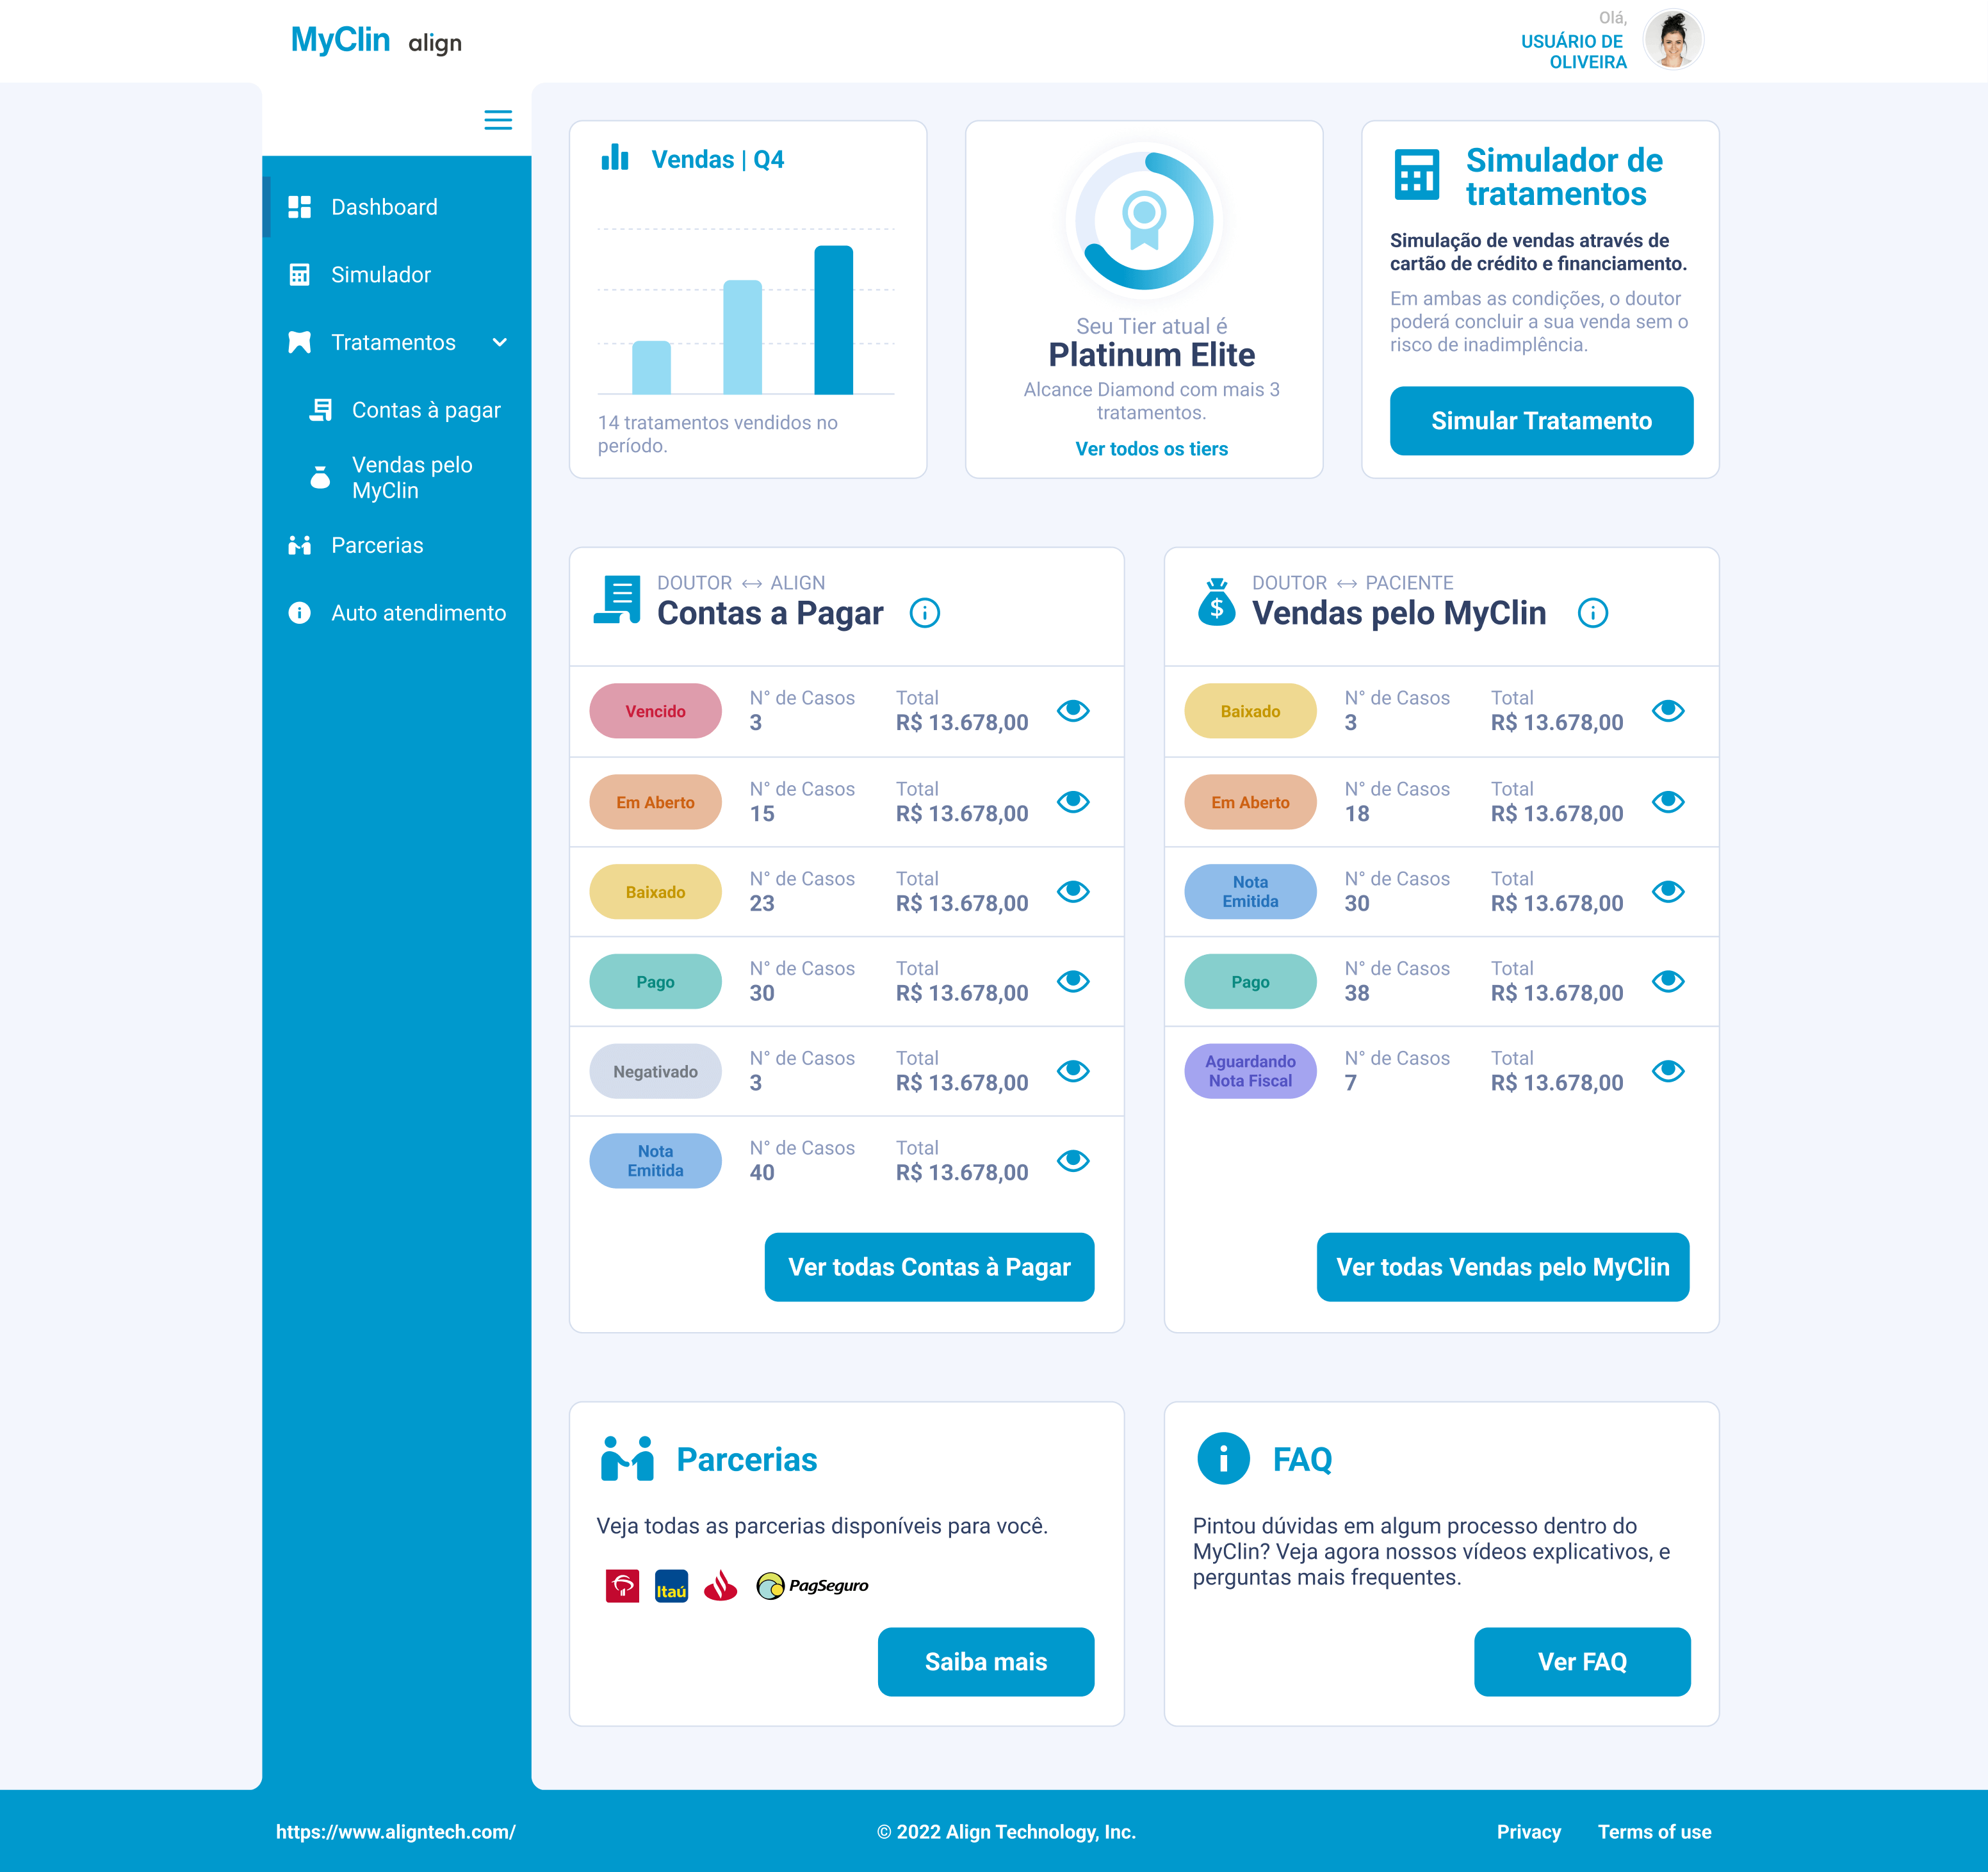The image size is (1988, 1872).
Task: View Nota Emitida row with 30 cases
Action: click(x=1668, y=892)
